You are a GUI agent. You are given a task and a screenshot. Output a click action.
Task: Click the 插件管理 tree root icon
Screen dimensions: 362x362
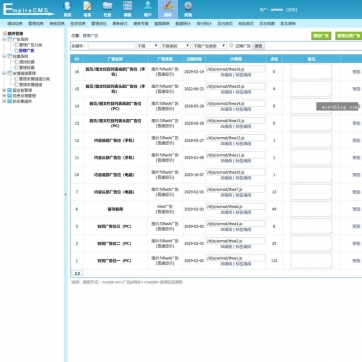tap(5, 33)
